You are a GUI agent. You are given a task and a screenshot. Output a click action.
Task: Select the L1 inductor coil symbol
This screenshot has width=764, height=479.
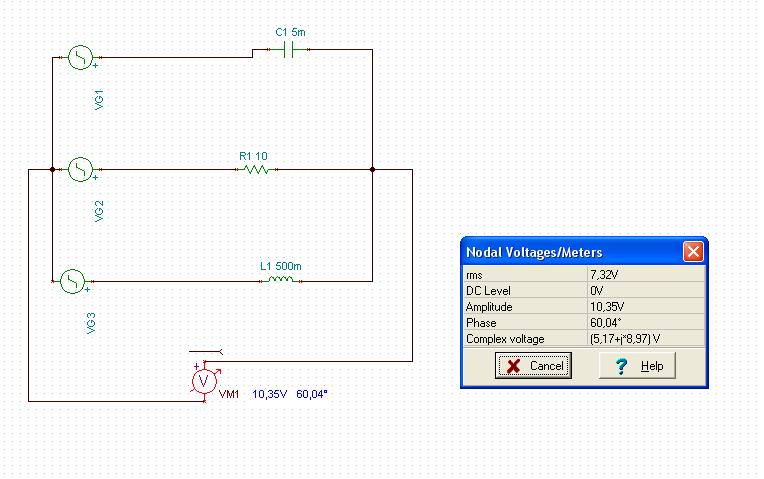coord(279,281)
